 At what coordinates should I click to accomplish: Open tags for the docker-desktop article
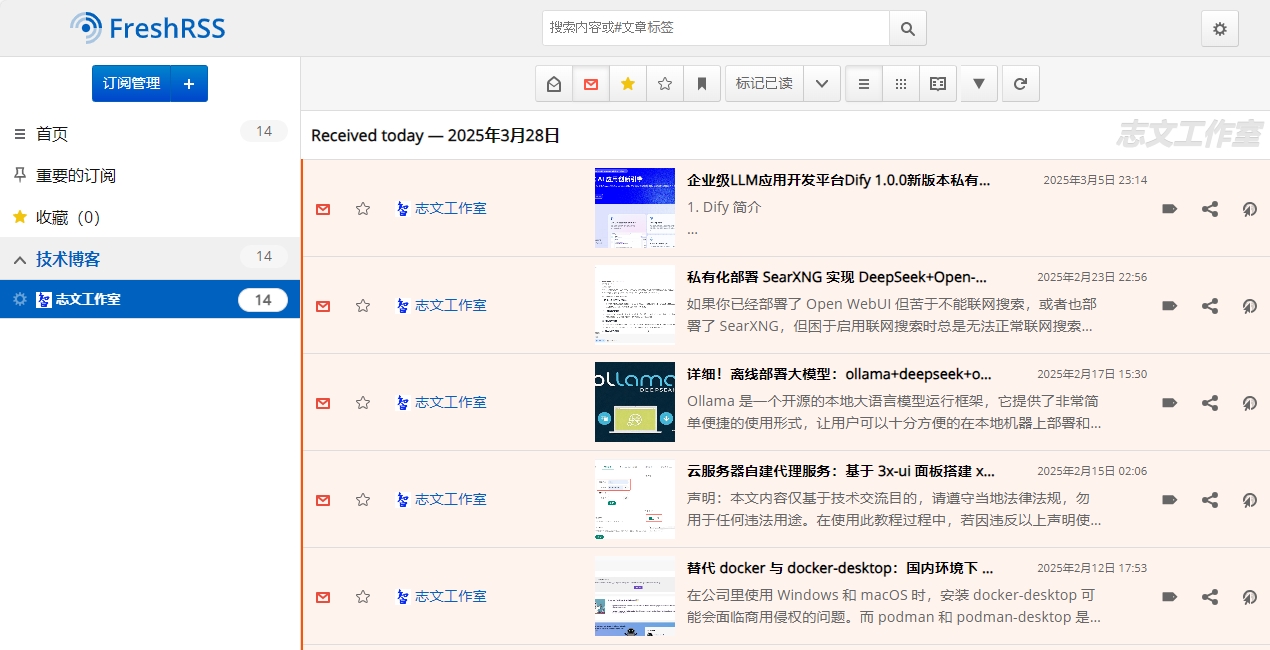[1169, 597]
